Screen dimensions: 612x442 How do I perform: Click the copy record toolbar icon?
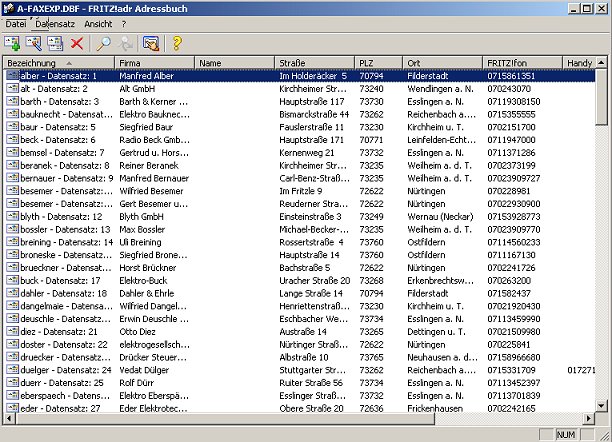click(55, 43)
